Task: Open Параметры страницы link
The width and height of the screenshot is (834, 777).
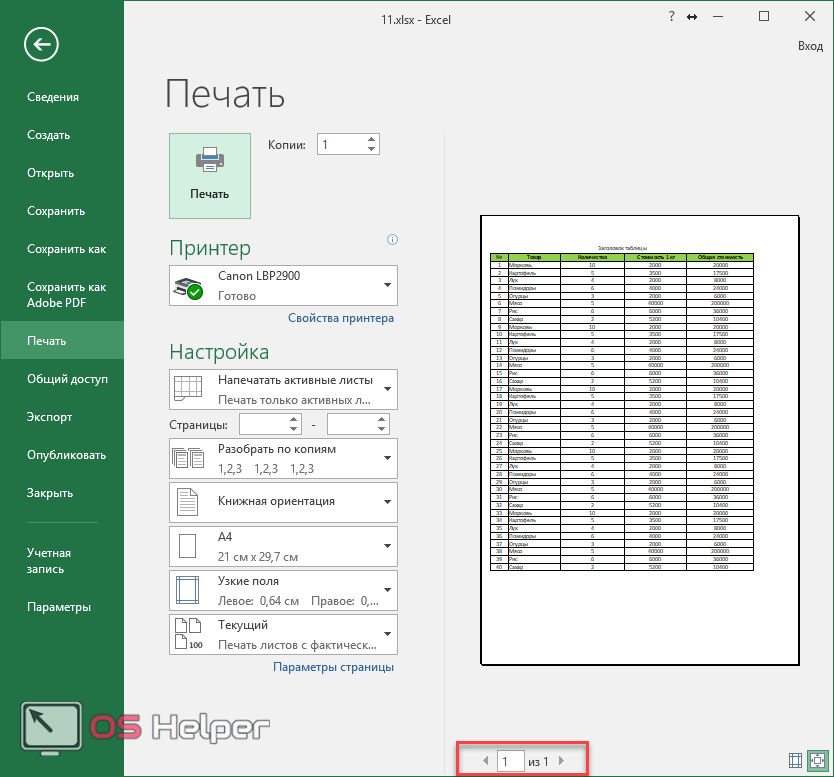Action: 333,667
